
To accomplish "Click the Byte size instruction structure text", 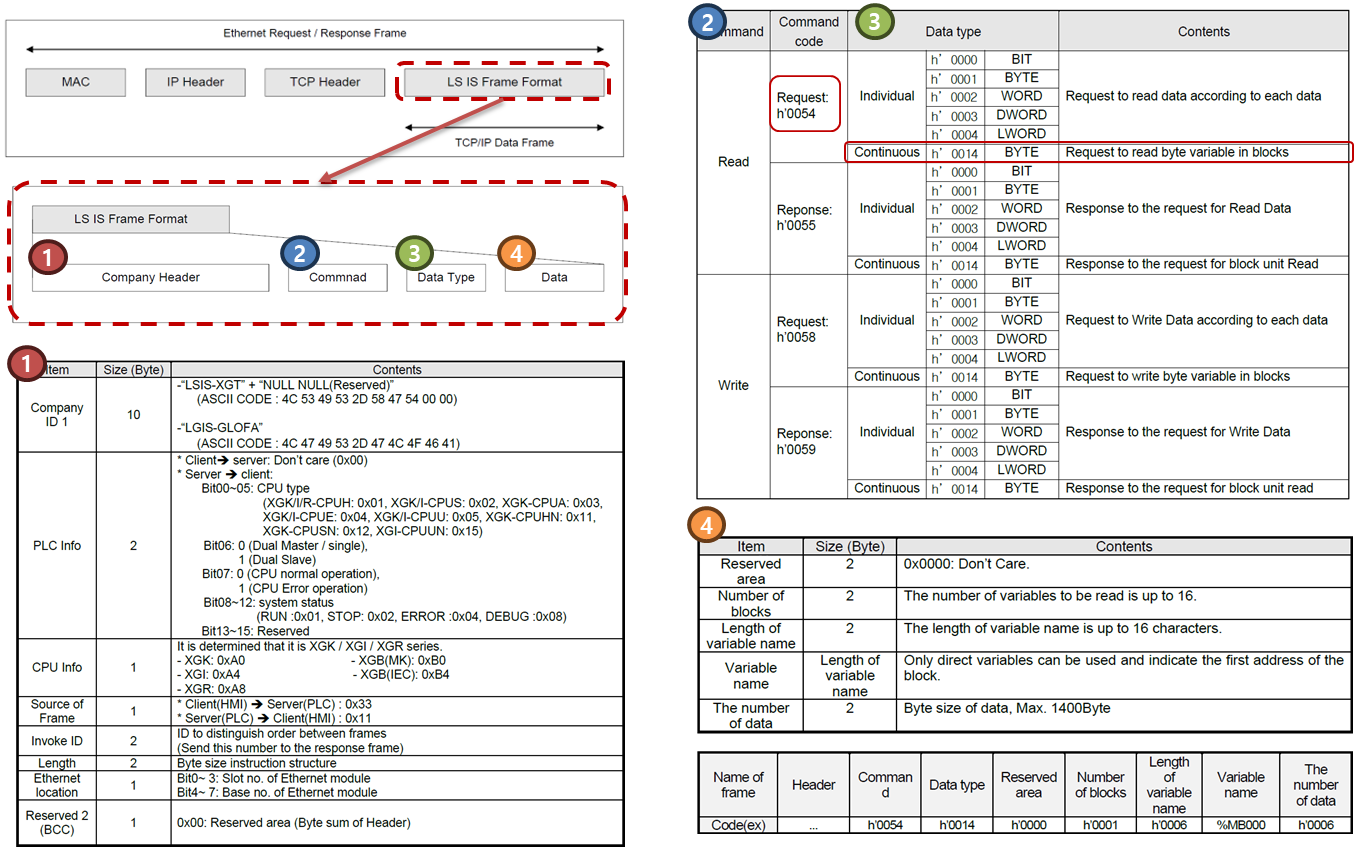I will point(256,763).
